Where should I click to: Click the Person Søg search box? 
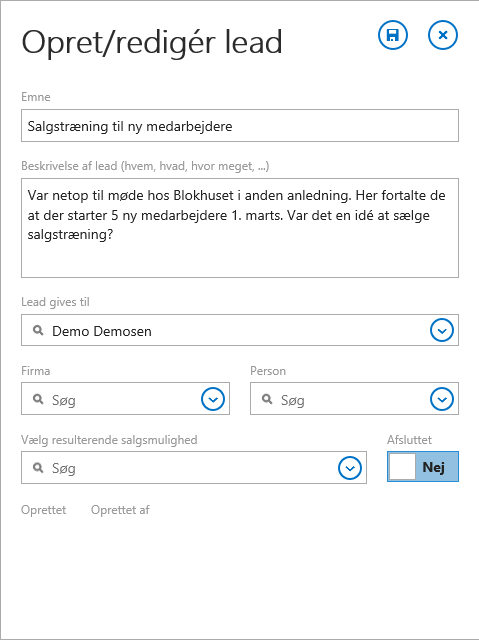354,399
